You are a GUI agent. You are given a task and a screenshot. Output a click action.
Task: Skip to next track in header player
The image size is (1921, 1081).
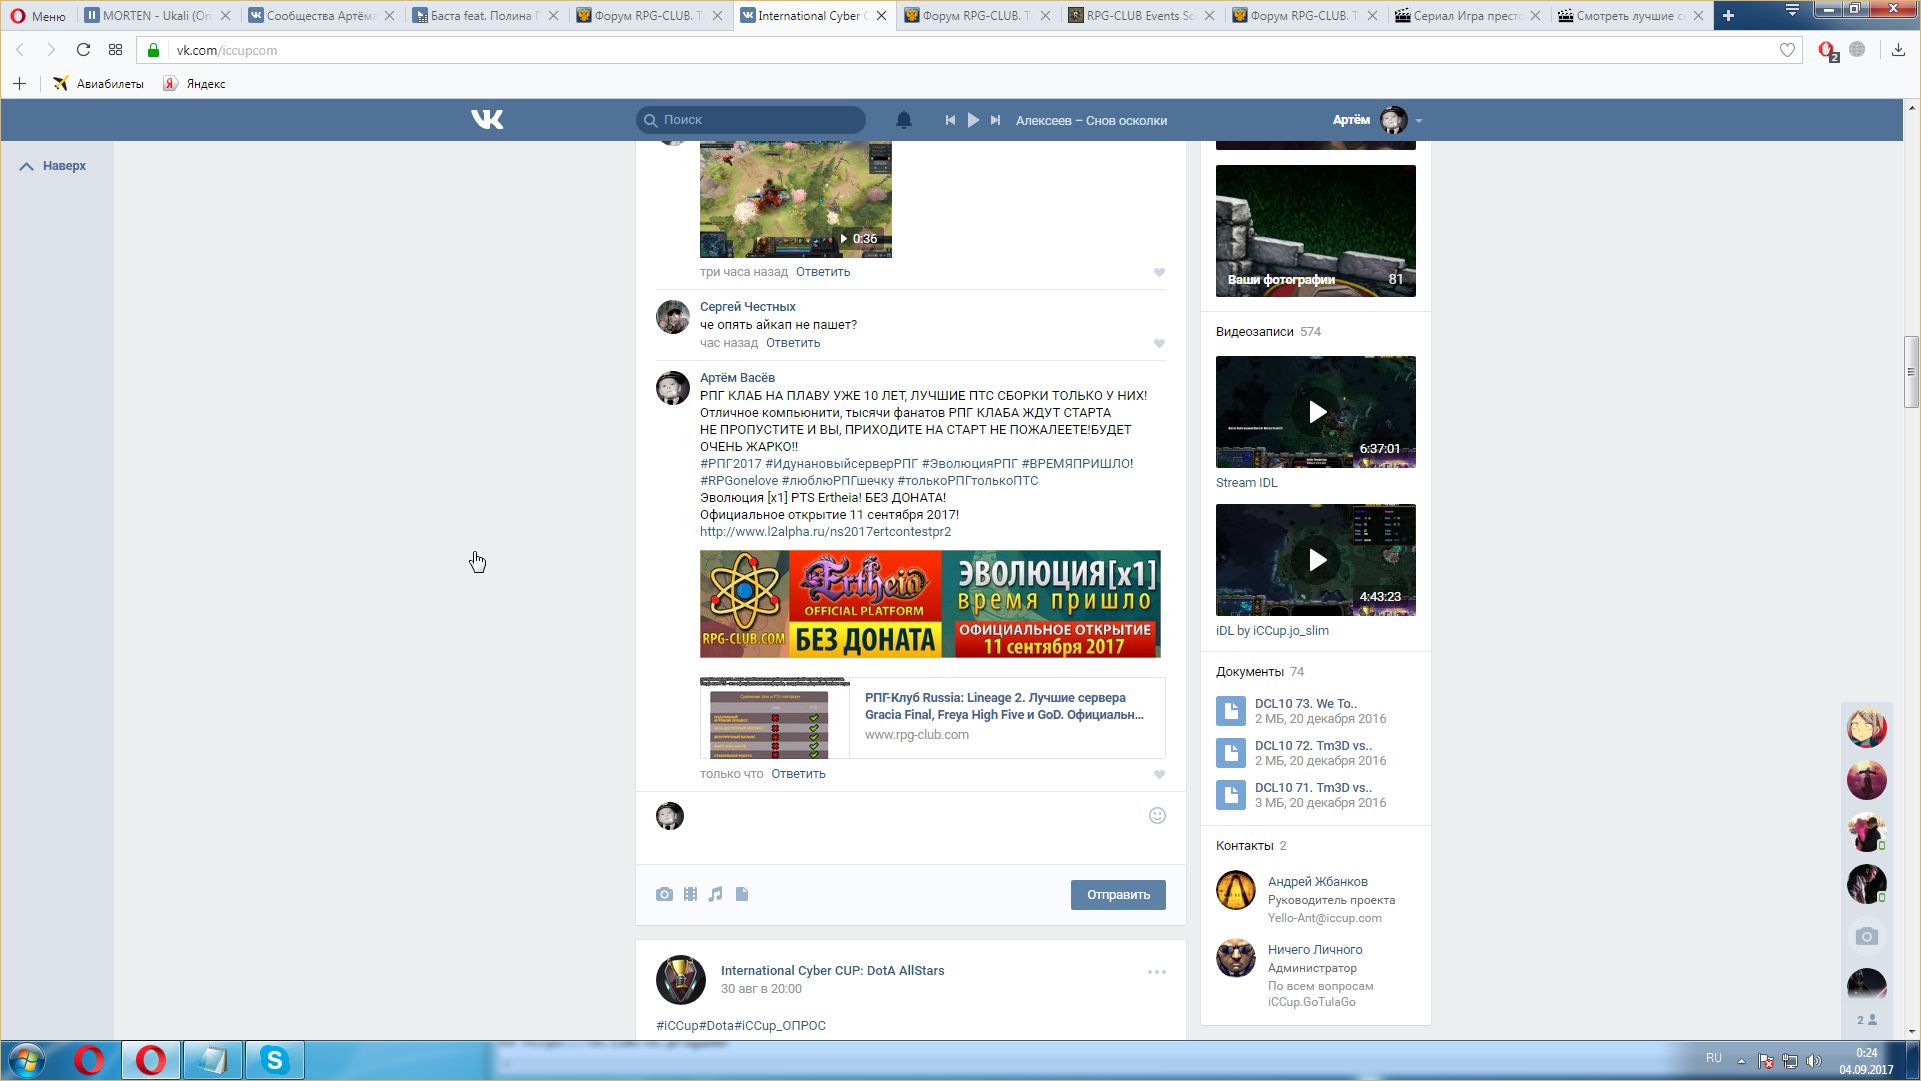pos(995,120)
